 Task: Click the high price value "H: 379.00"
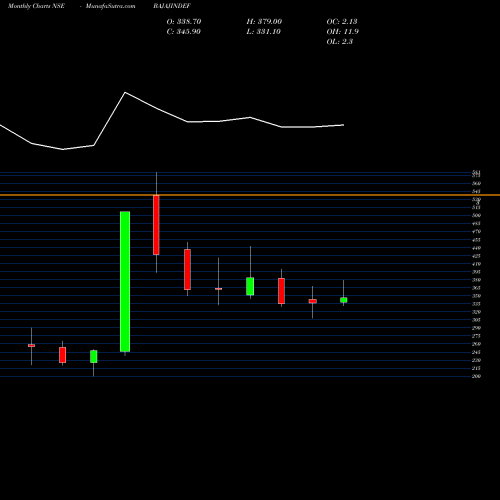pyautogui.click(x=264, y=22)
